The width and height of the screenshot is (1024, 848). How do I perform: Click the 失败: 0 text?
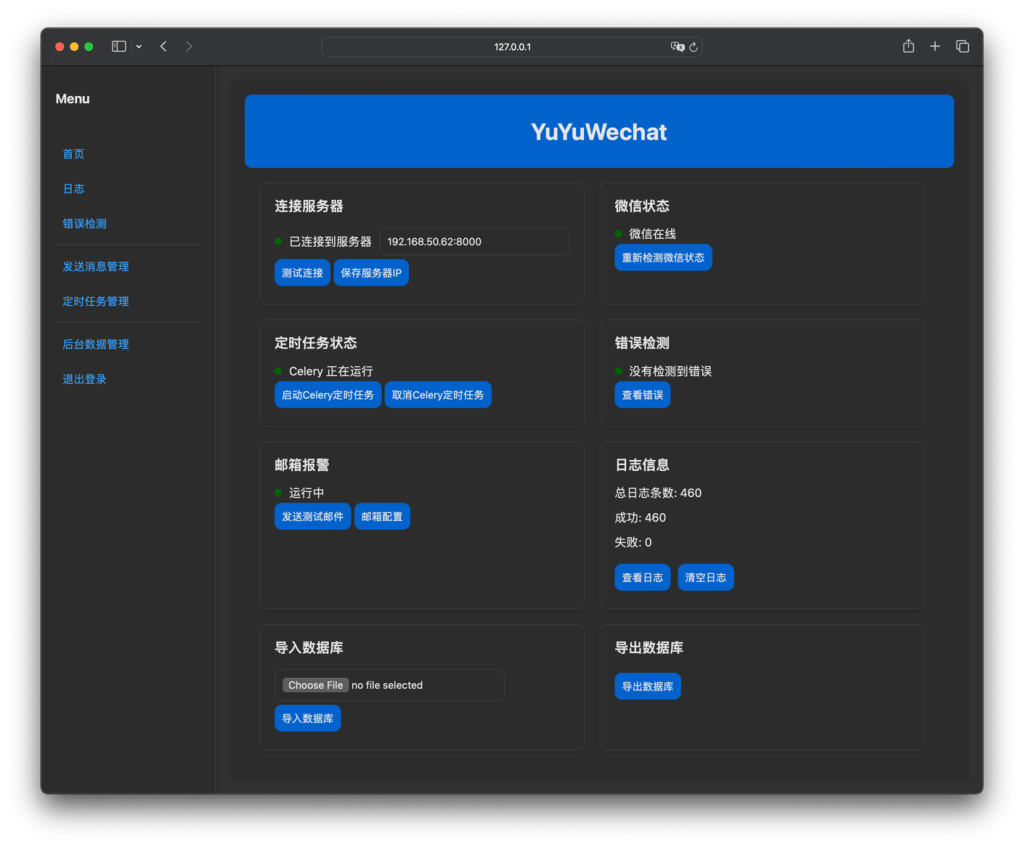[633, 542]
